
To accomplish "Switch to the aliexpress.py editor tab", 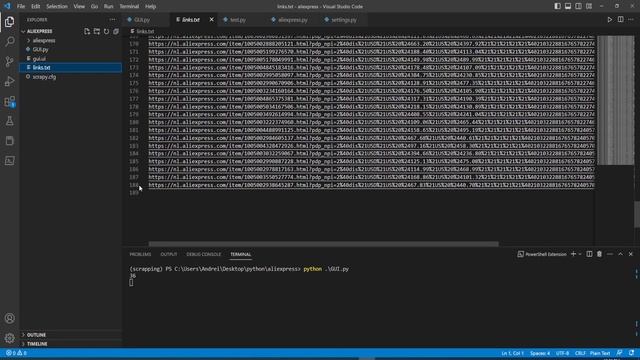I will point(293,20).
